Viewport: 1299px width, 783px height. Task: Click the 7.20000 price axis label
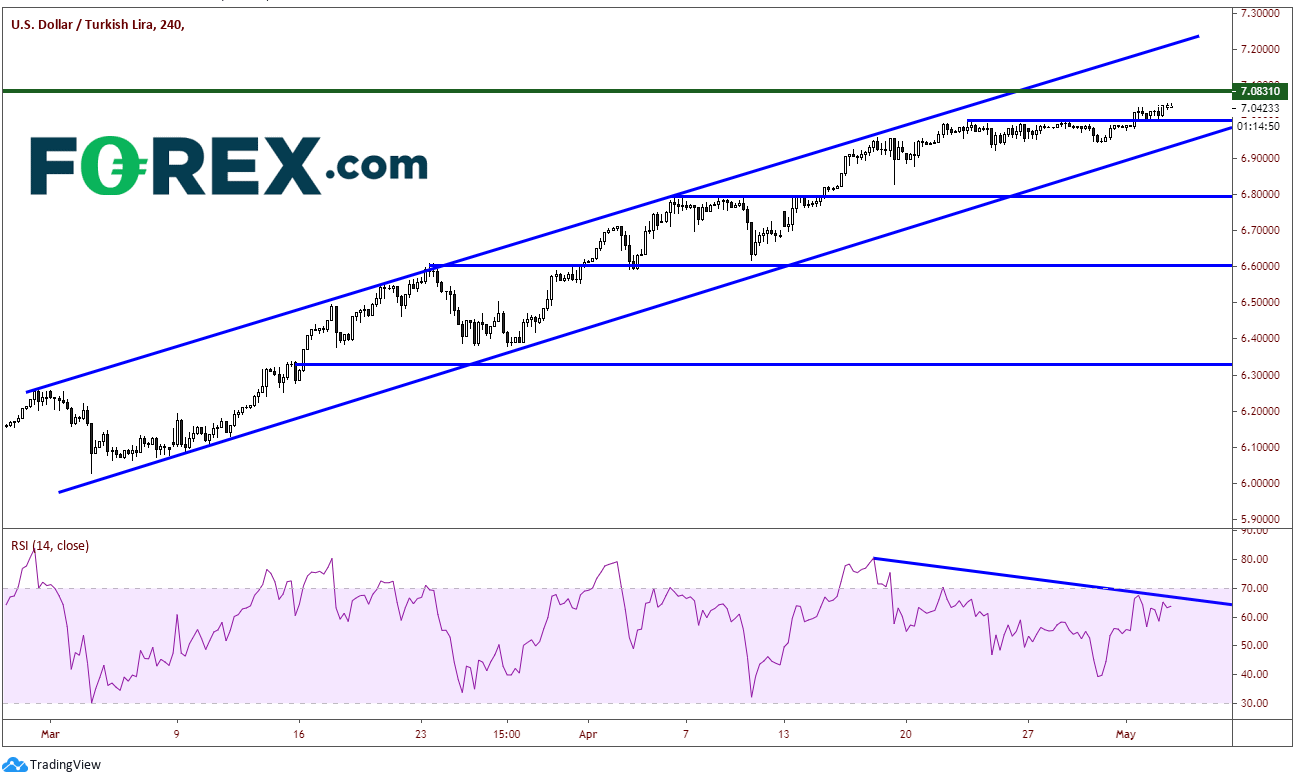[x=1260, y=49]
